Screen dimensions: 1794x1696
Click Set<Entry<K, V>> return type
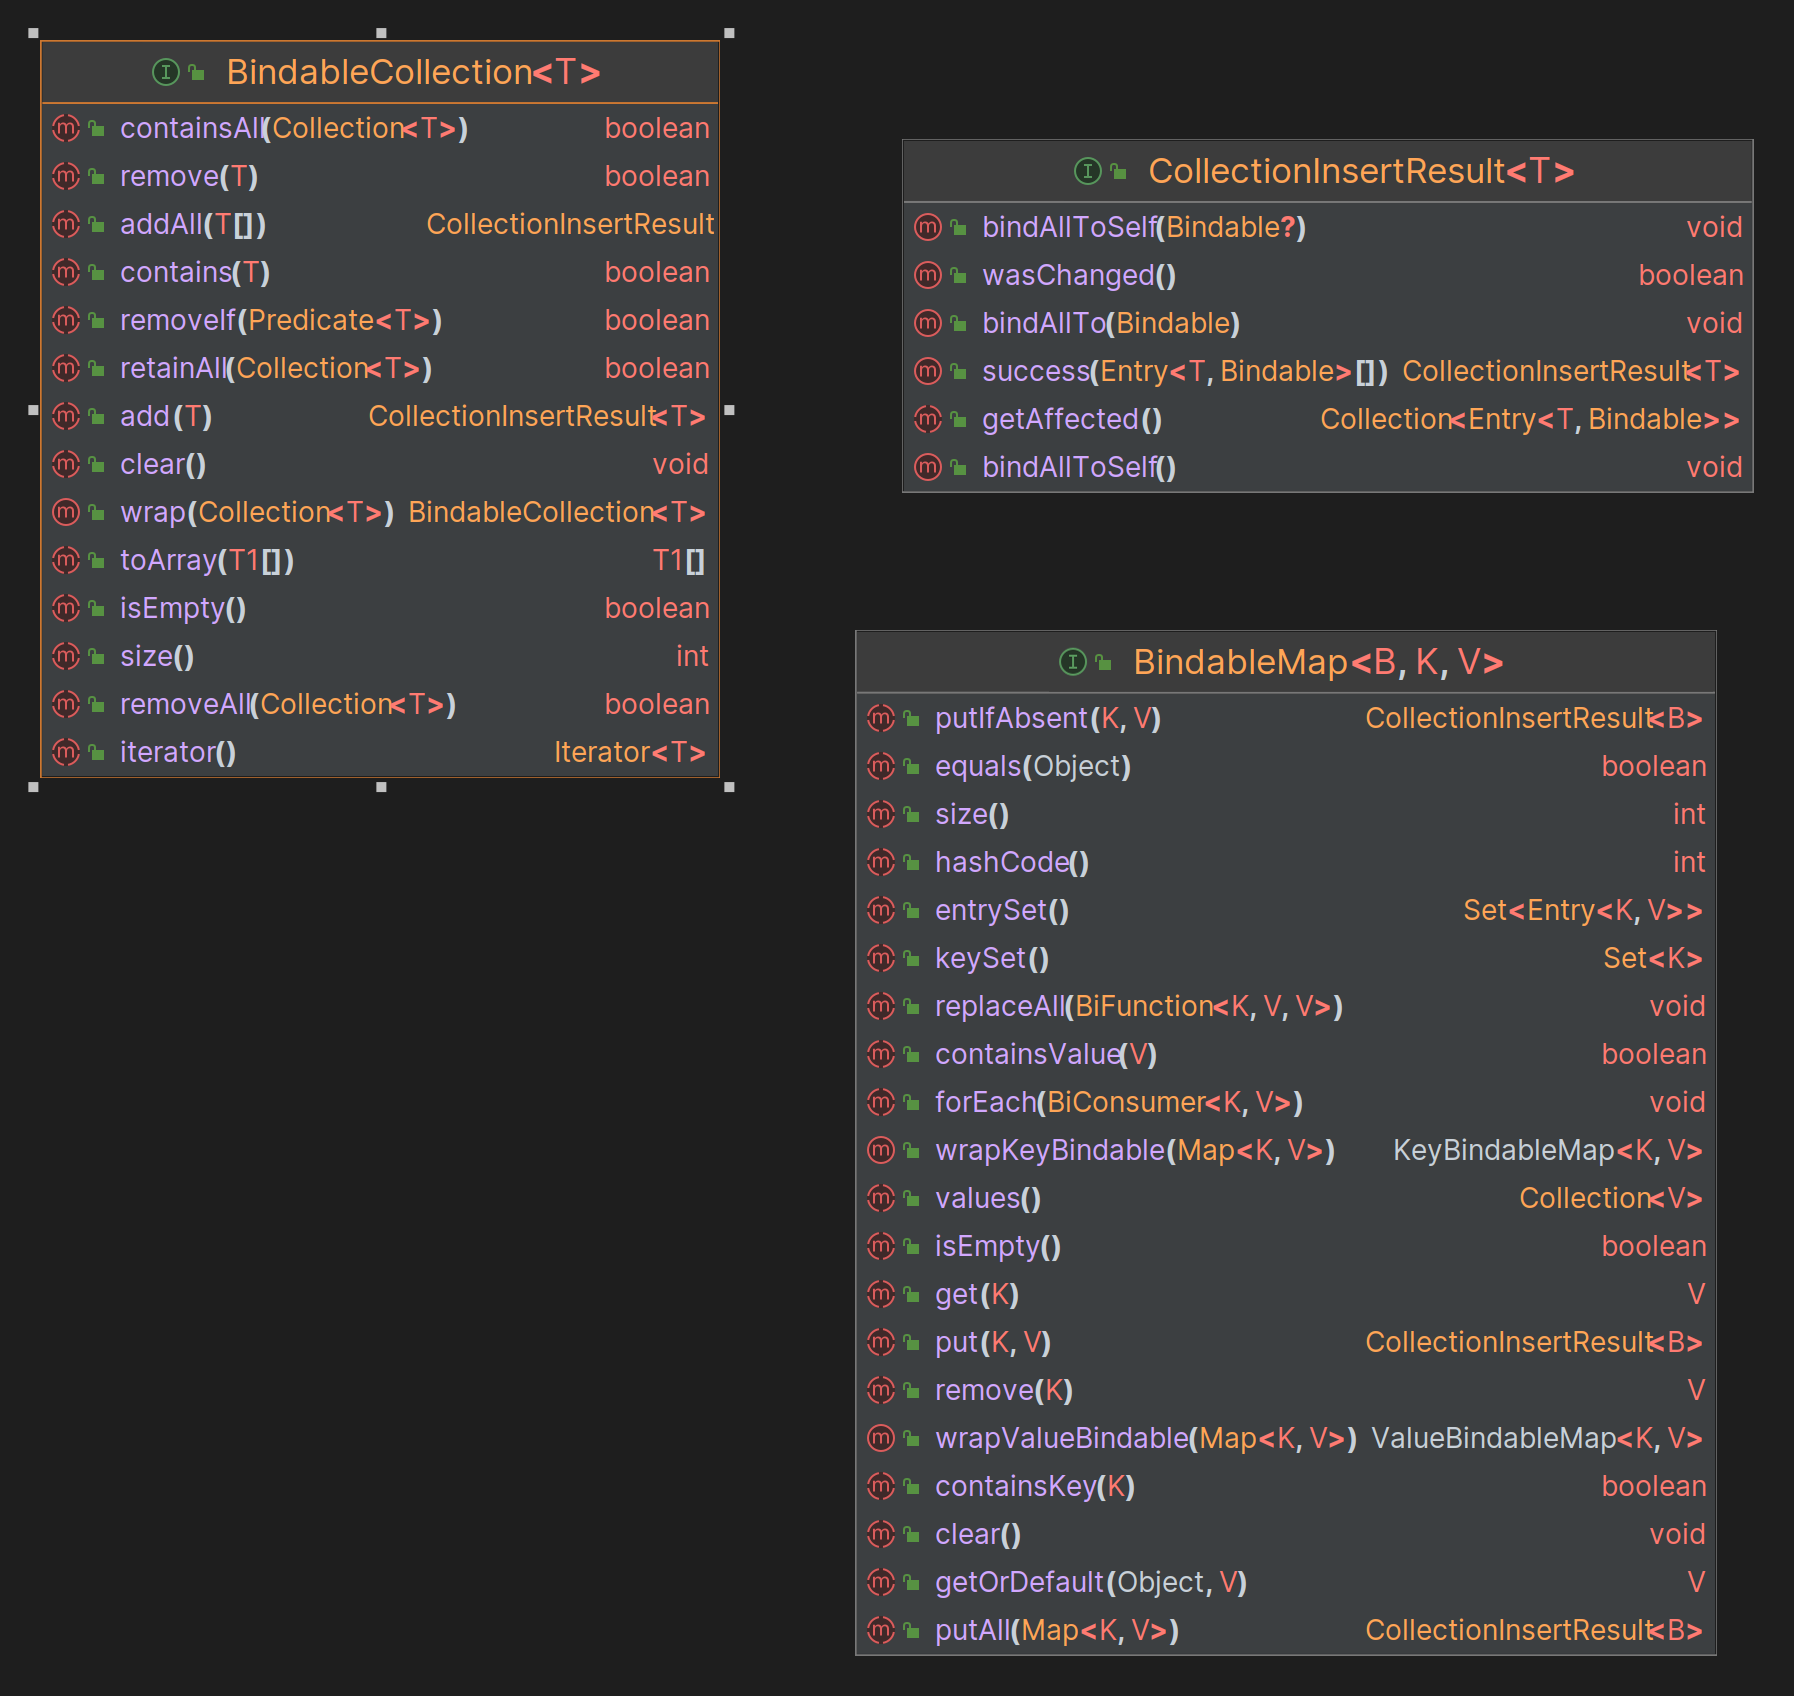coord(1583,910)
